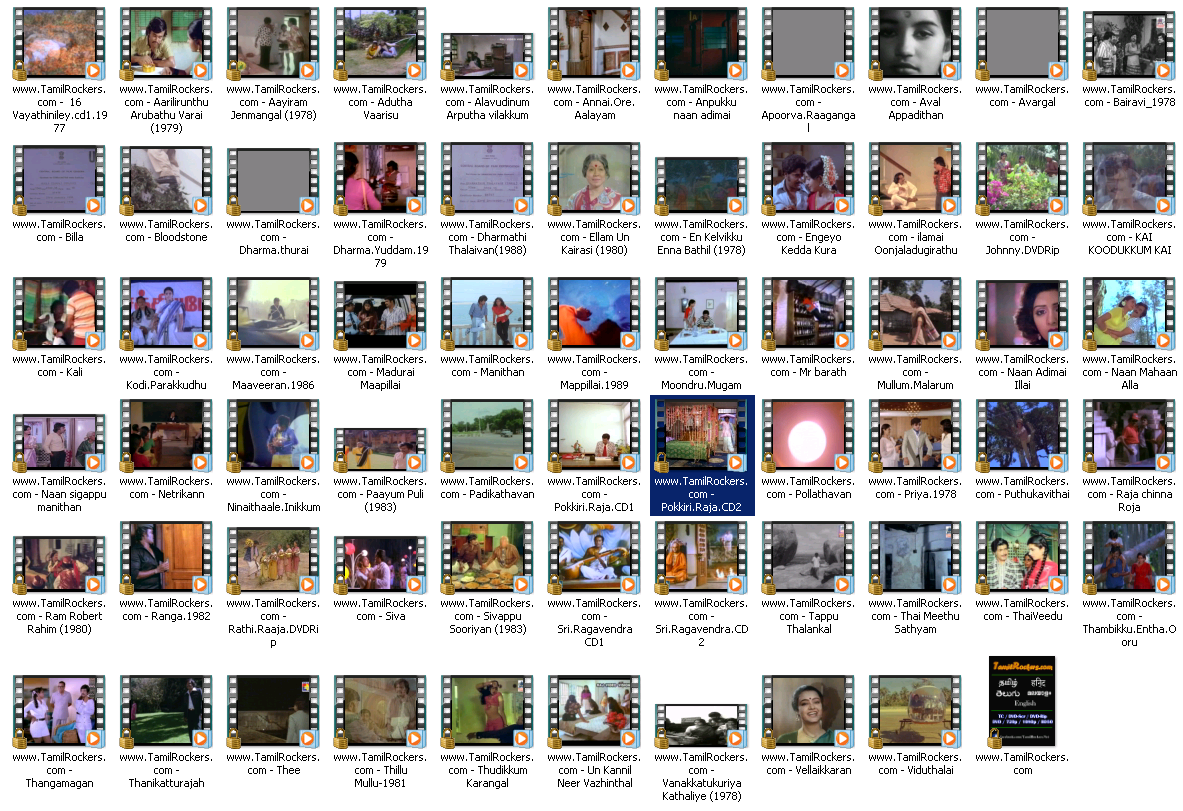Select the Engeyo Kedda Kura video icon
The width and height of the screenshot is (1183, 811).
[x=809, y=180]
